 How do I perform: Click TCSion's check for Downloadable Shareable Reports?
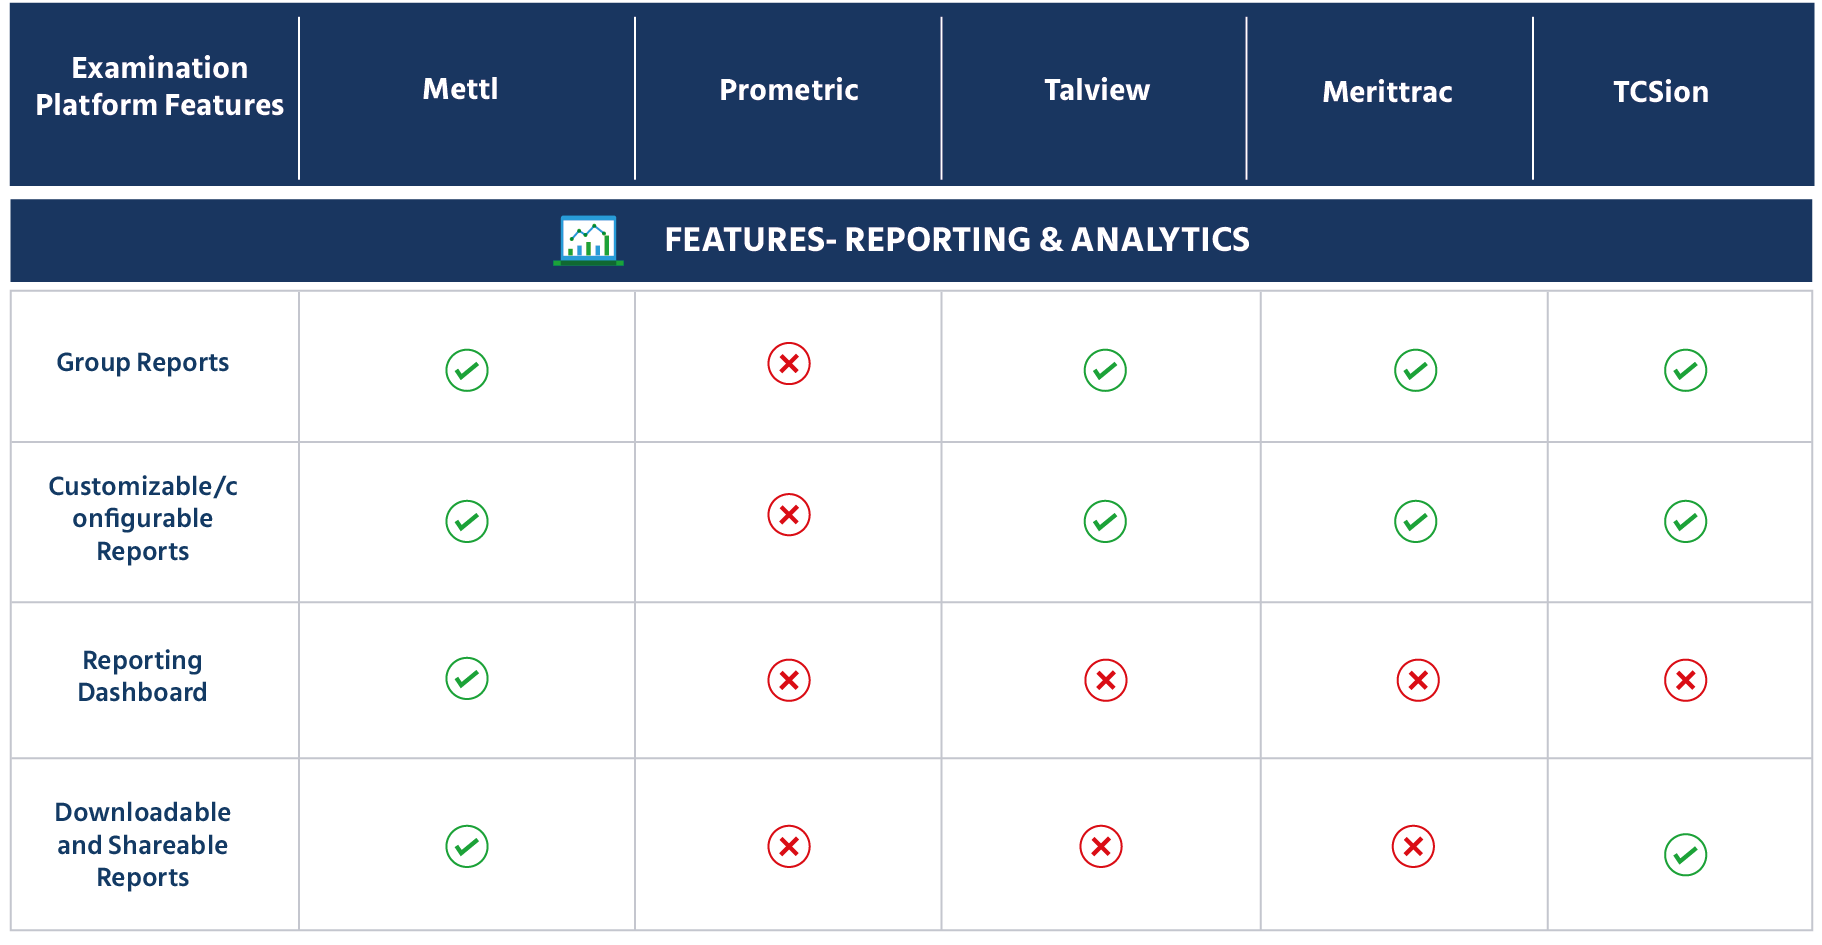tap(1686, 854)
